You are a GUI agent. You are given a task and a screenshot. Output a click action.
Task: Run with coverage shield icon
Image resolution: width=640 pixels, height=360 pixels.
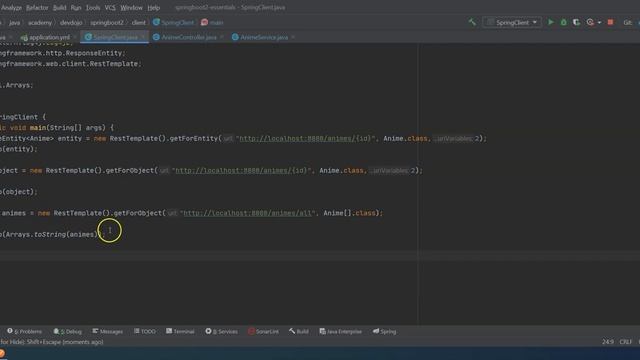tap(576, 22)
